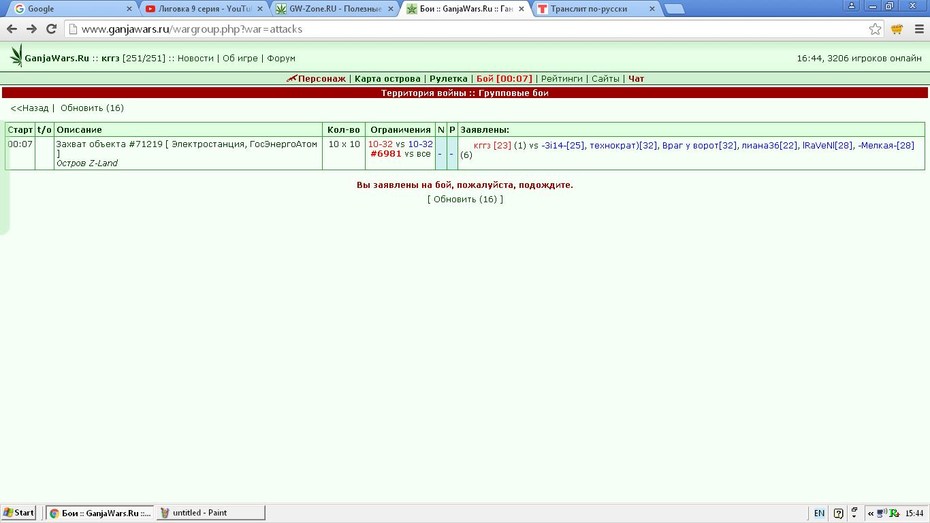
Task: Open Бой [00:07] menu item
Action: point(504,78)
